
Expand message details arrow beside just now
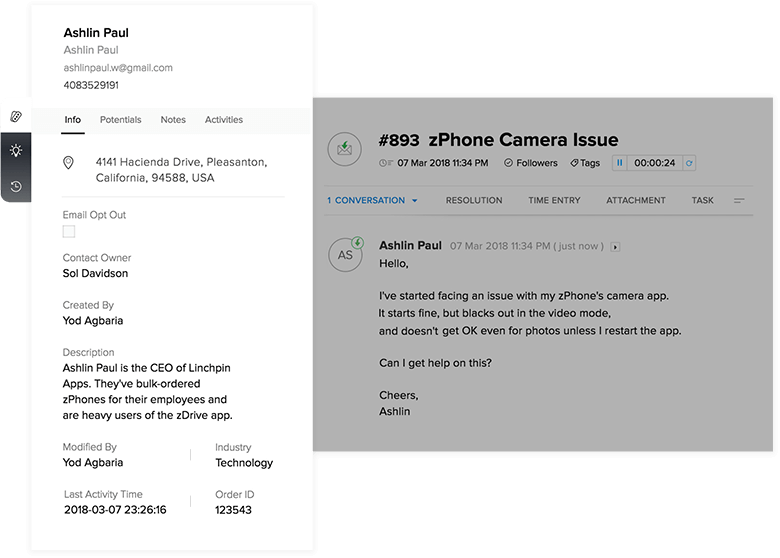(615, 247)
